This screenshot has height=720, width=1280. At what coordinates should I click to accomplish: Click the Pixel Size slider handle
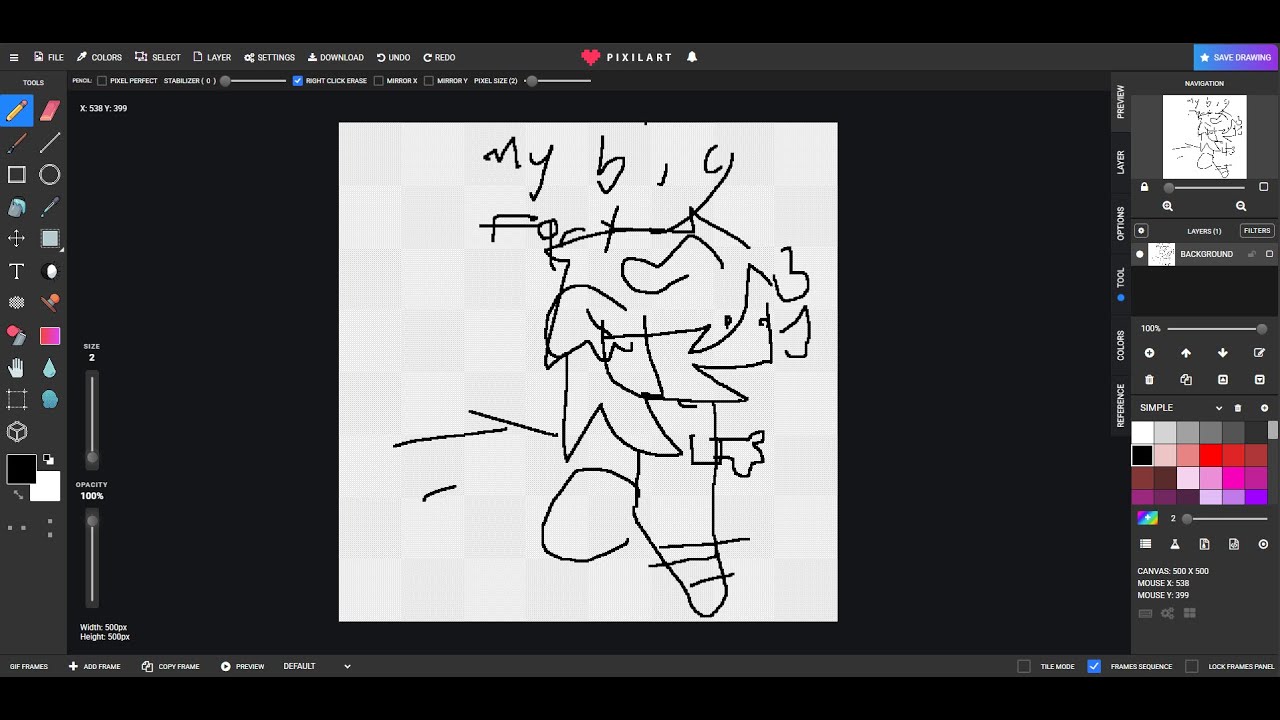[532, 81]
